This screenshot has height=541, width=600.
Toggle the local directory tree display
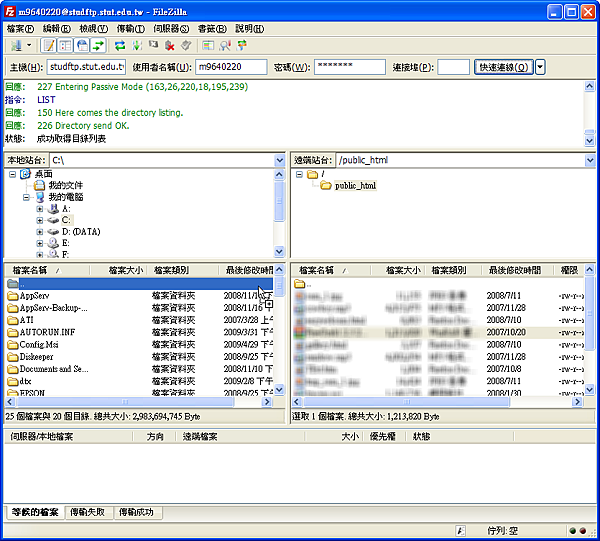click(x=65, y=46)
